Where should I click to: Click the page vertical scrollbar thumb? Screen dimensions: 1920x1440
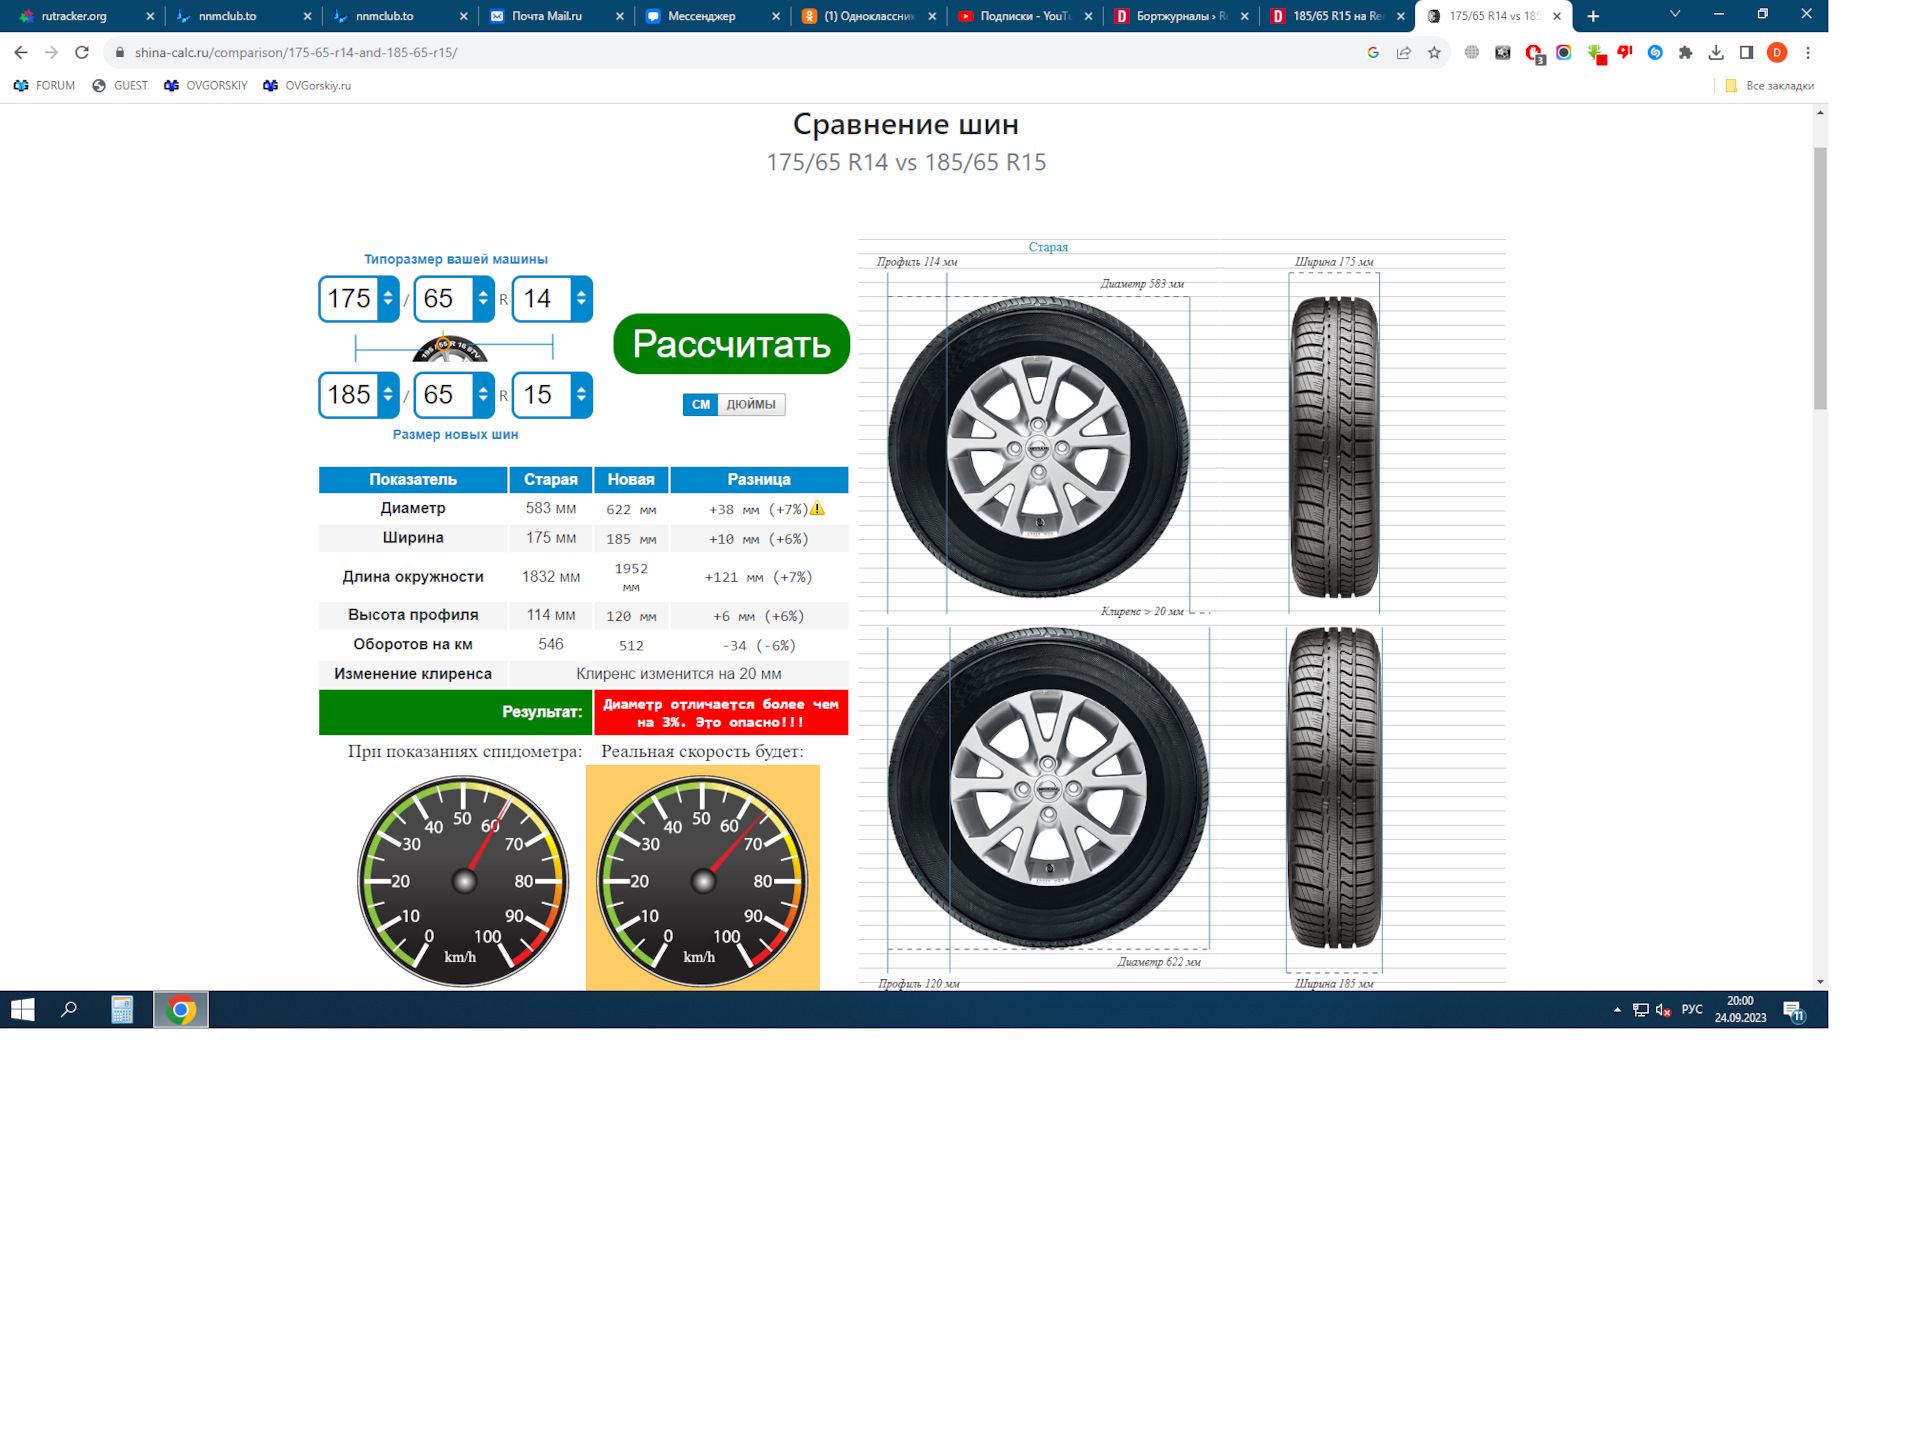(1820, 278)
